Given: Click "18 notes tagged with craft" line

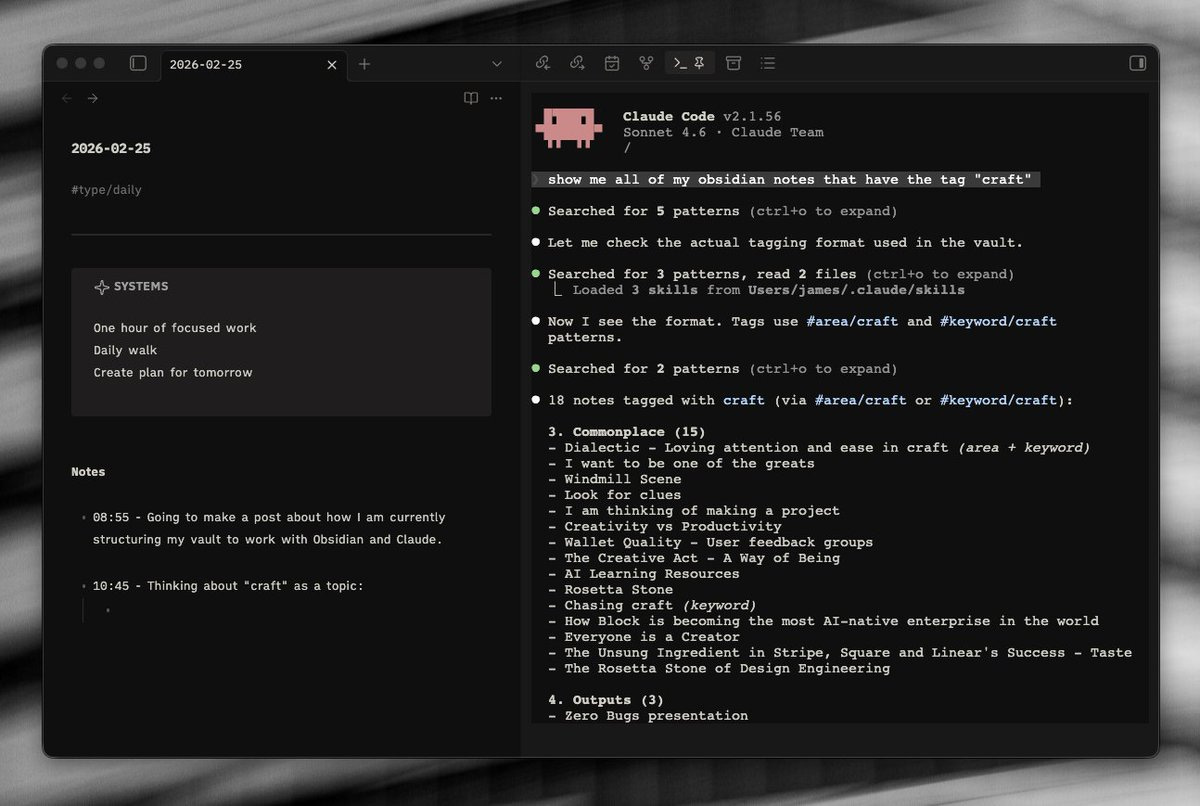Looking at the screenshot, I should coord(810,400).
